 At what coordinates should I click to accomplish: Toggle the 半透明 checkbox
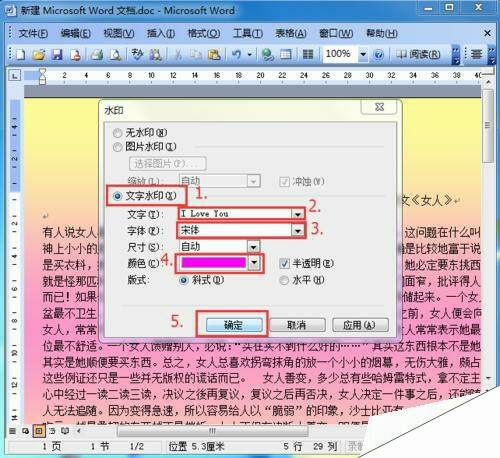point(284,264)
